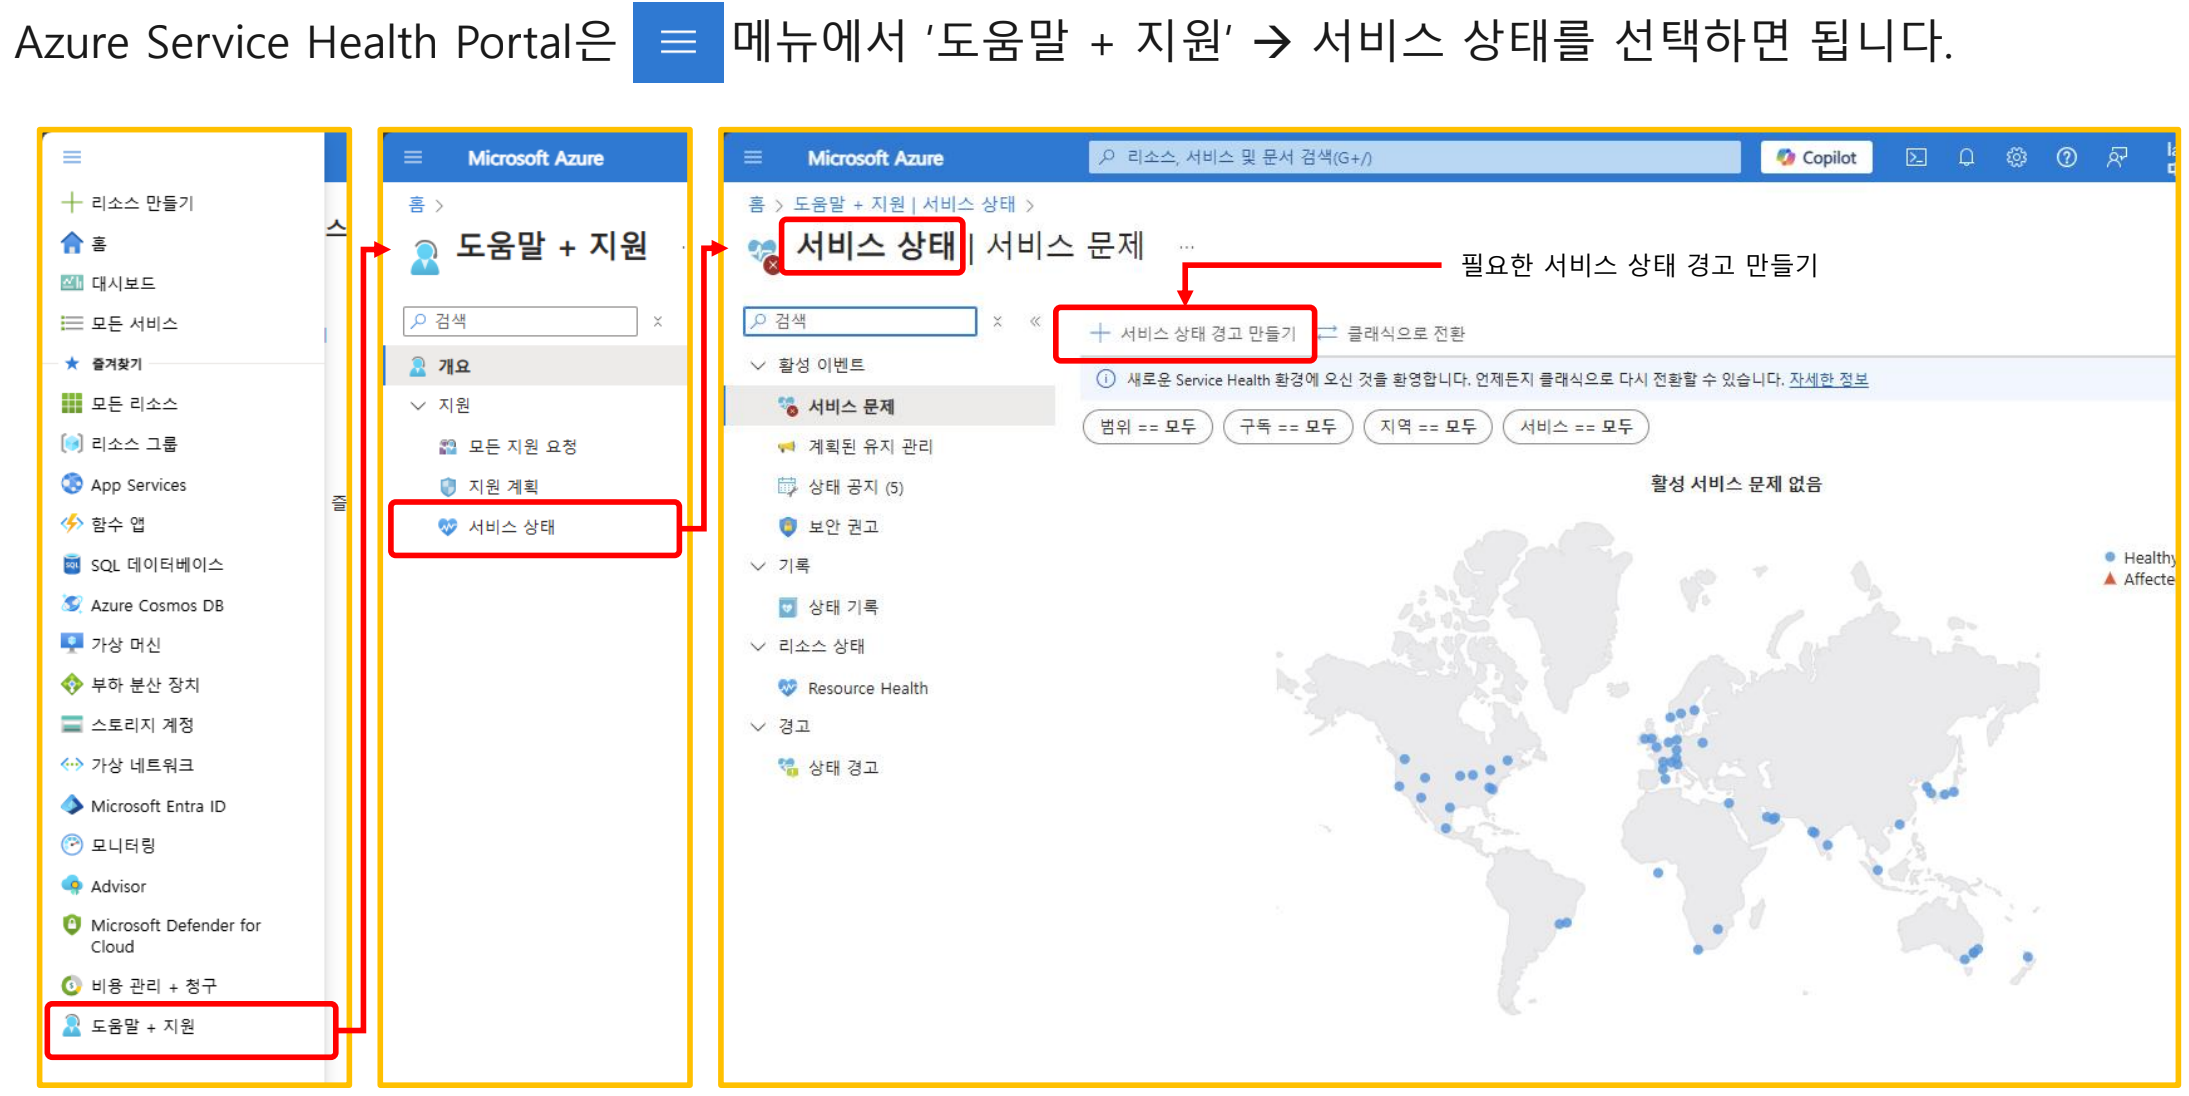2189x1096 pixels.
Task: Collapse the 리소스 상태 section
Action: point(758,646)
